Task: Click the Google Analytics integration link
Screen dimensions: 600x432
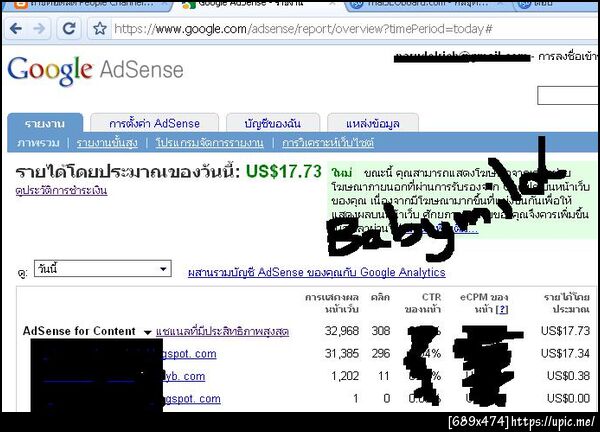Action: [x=317, y=272]
